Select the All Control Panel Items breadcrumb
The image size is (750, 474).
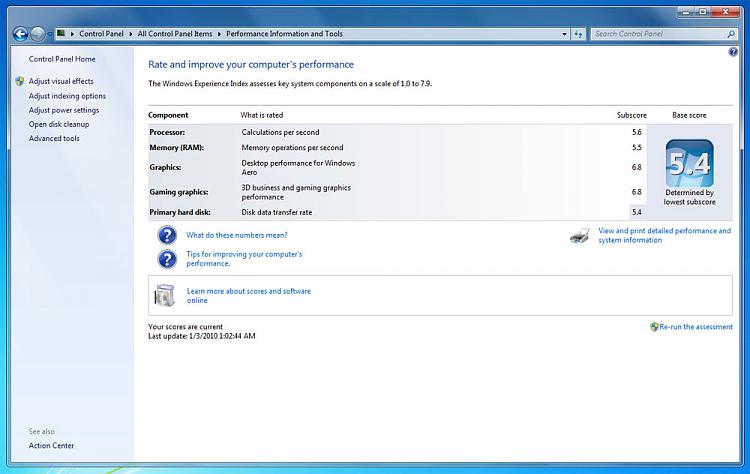coord(175,34)
